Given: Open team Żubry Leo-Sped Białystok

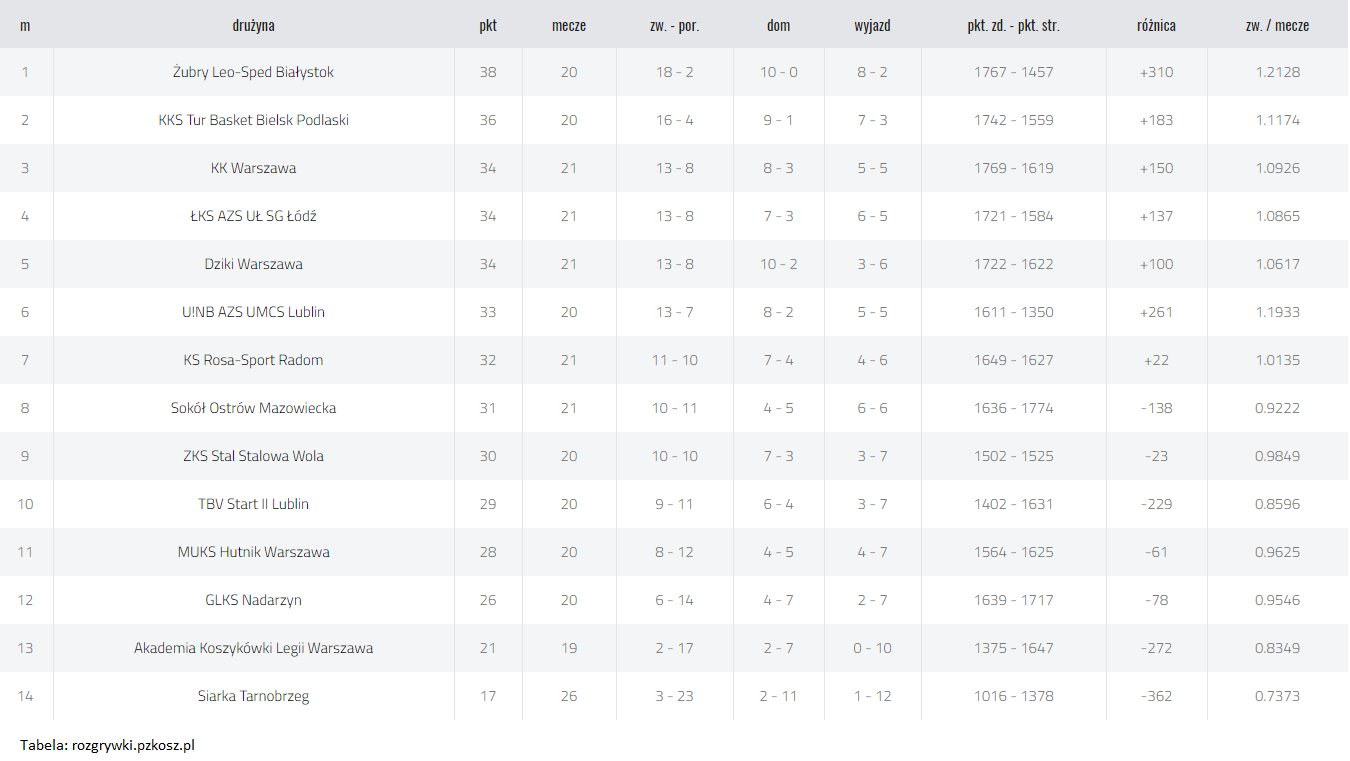Looking at the screenshot, I should point(253,72).
